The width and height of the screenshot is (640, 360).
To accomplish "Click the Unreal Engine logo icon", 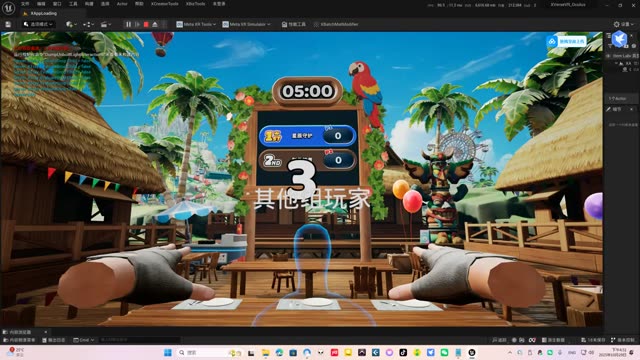I will [x=8, y=8].
